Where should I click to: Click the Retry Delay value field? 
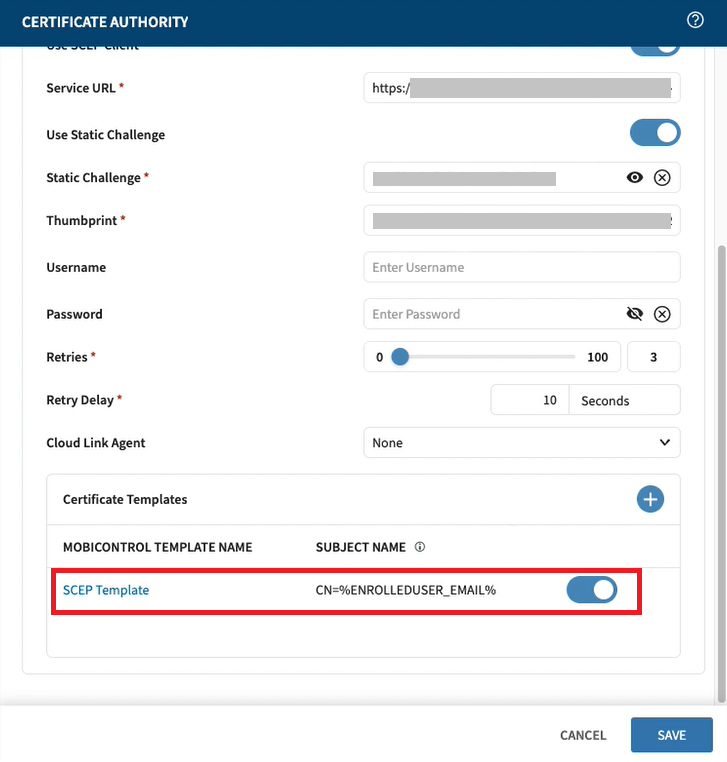pos(530,400)
